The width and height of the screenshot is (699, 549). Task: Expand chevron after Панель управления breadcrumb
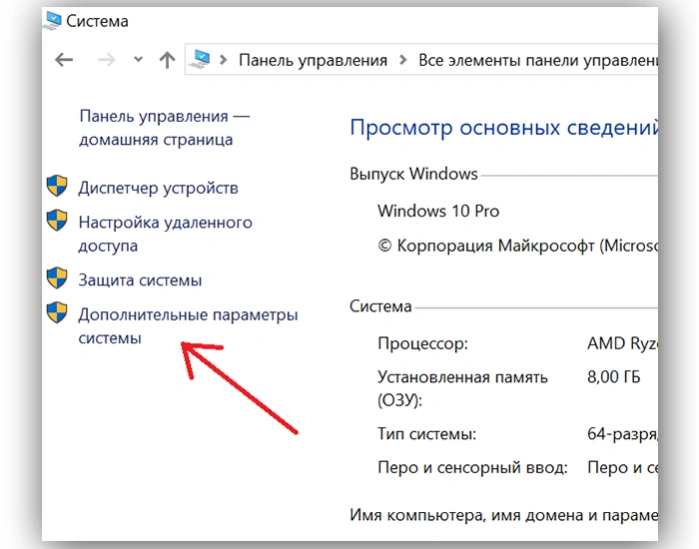[x=403, y=60]
